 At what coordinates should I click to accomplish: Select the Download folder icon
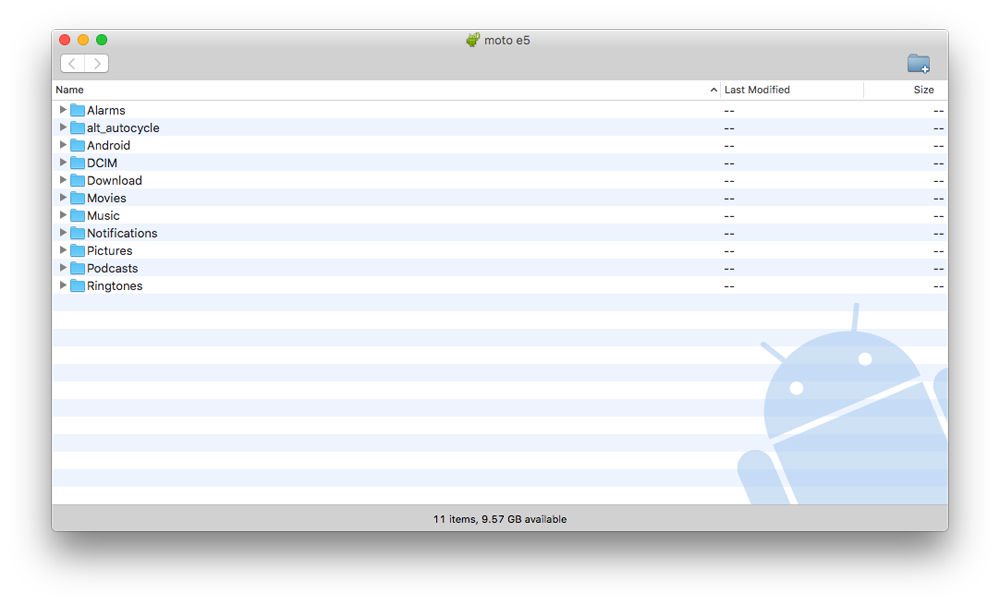(77, 180)
